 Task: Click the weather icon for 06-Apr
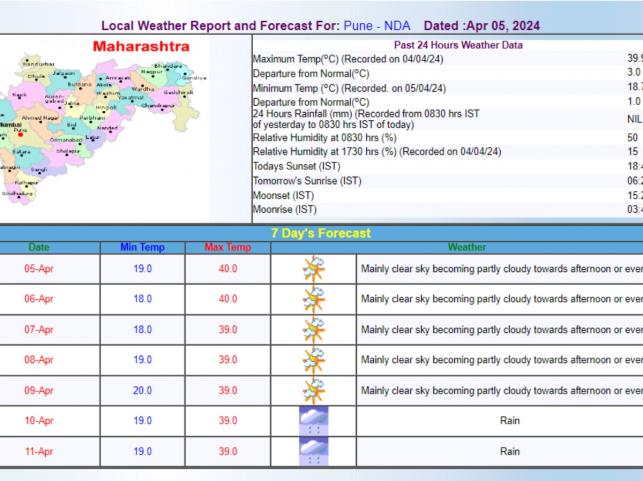coord(314,300)
